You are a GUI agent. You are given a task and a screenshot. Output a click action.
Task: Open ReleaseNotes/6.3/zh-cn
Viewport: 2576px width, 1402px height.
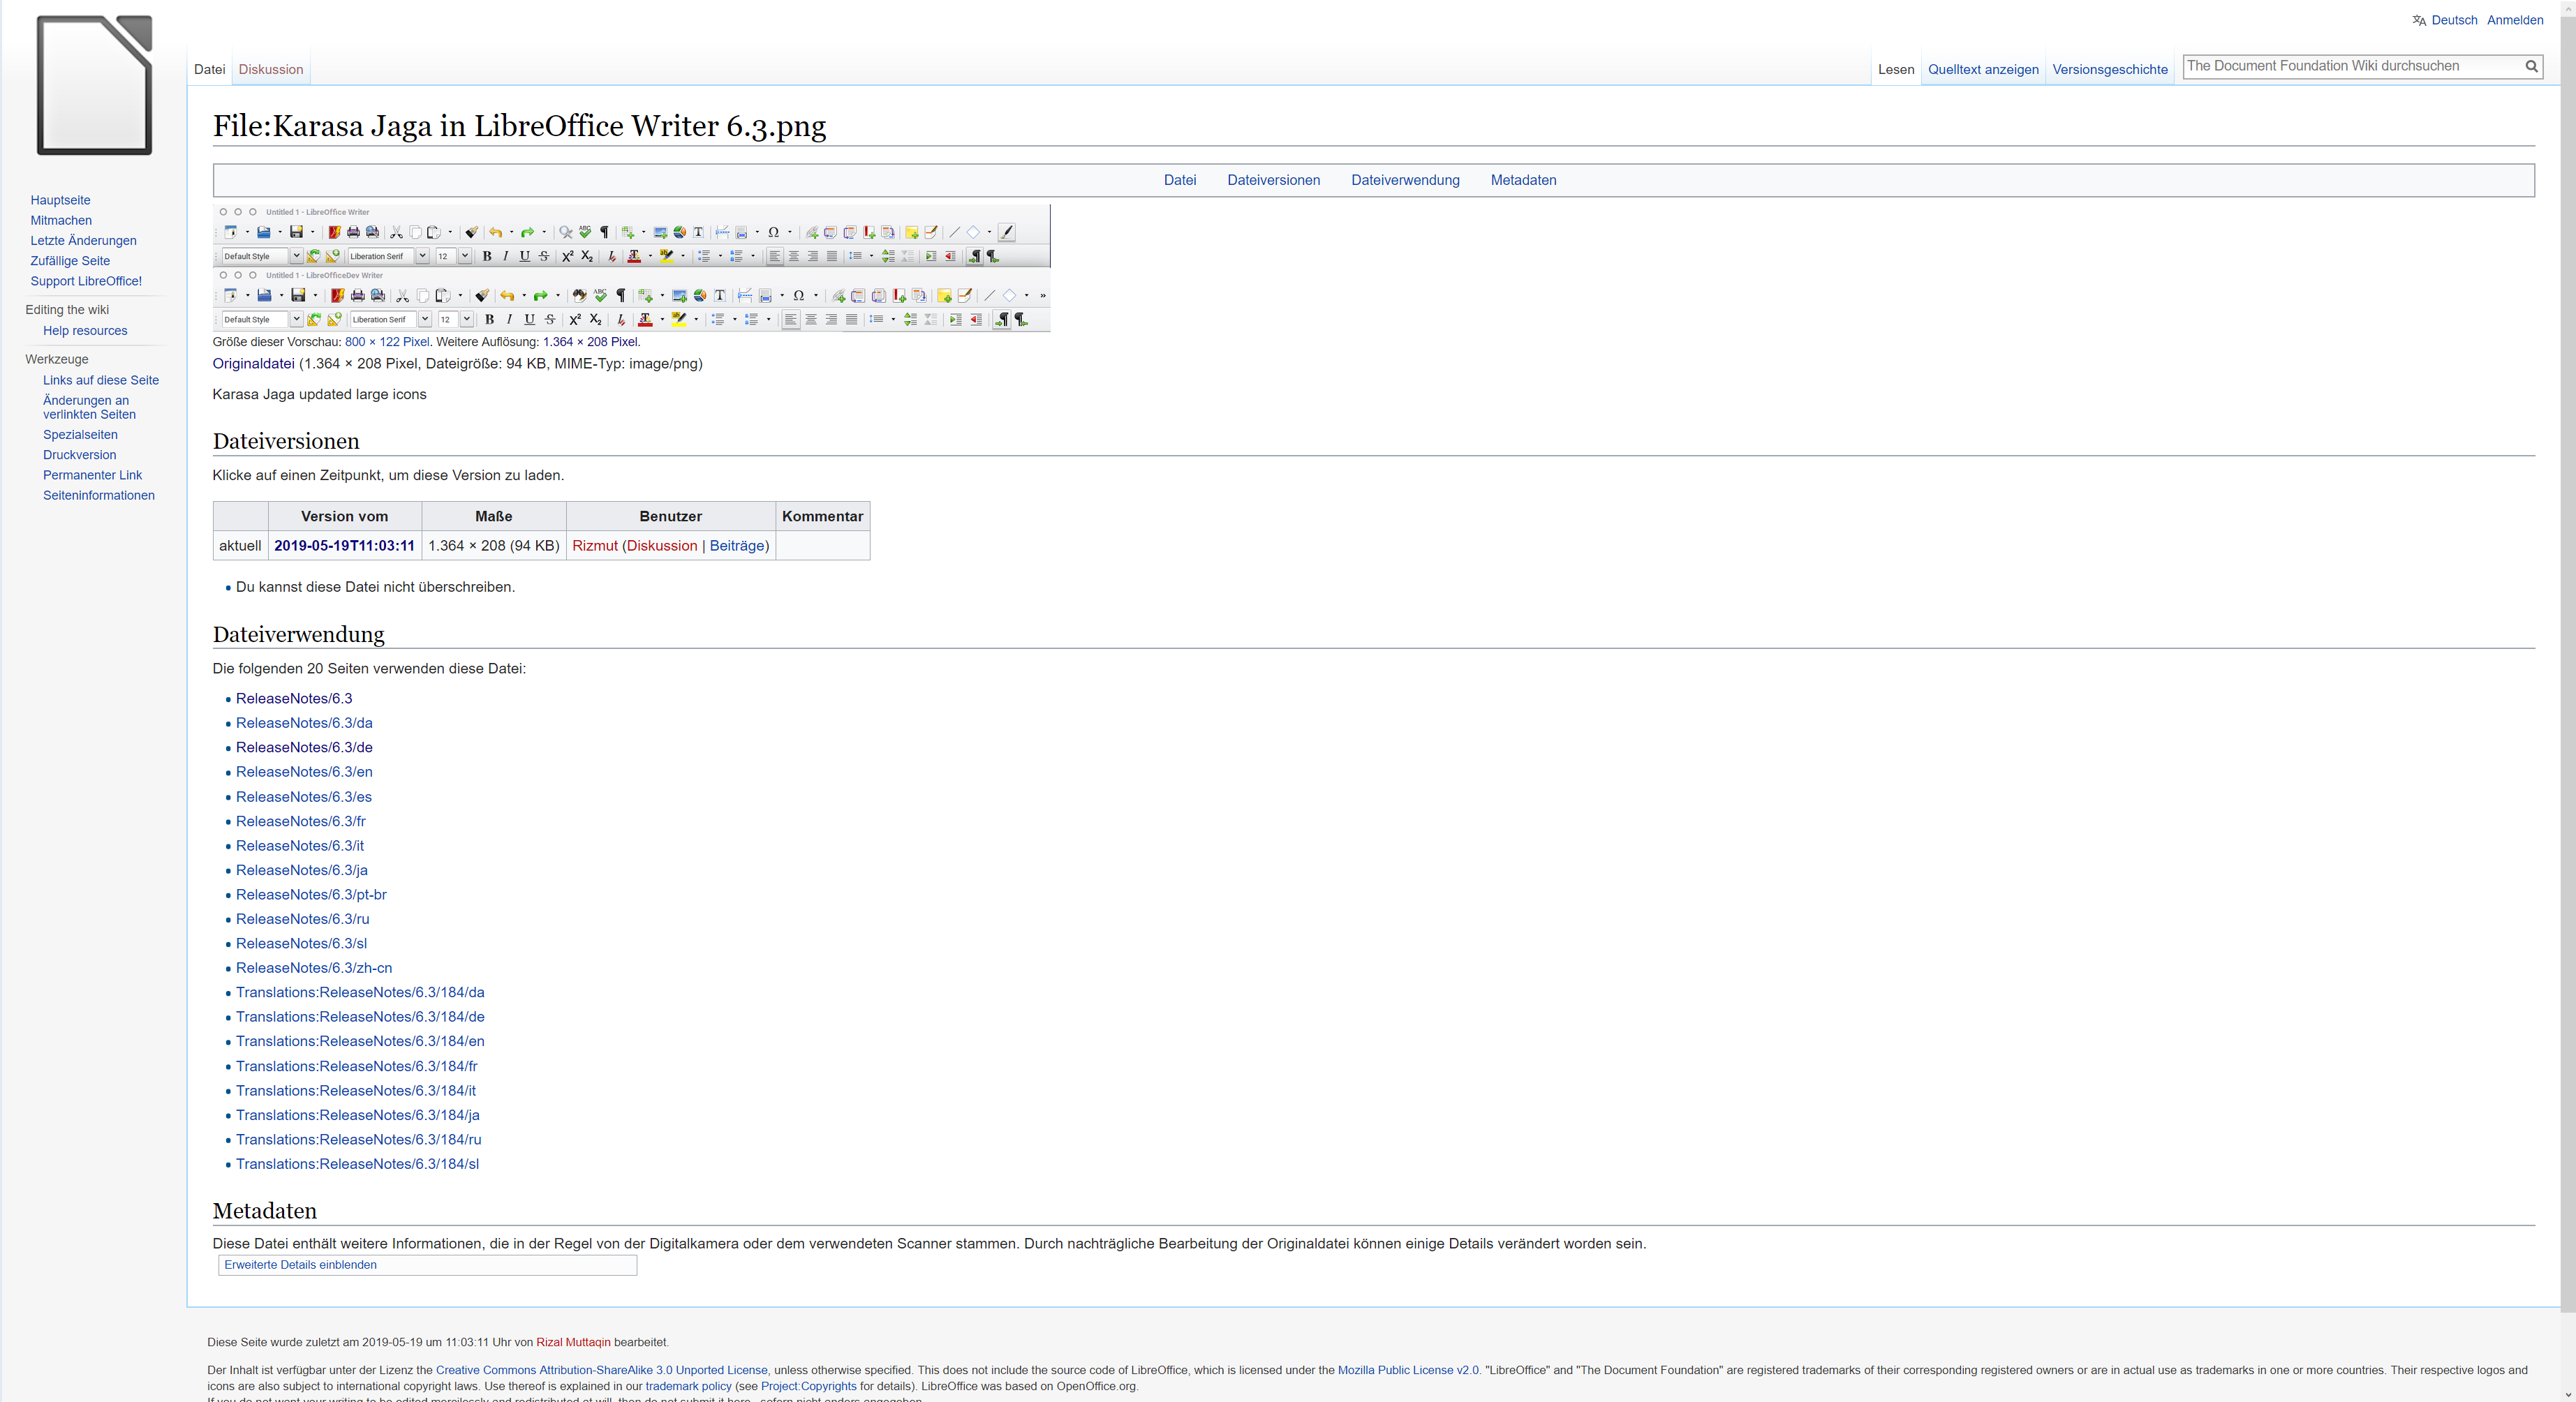314,968
